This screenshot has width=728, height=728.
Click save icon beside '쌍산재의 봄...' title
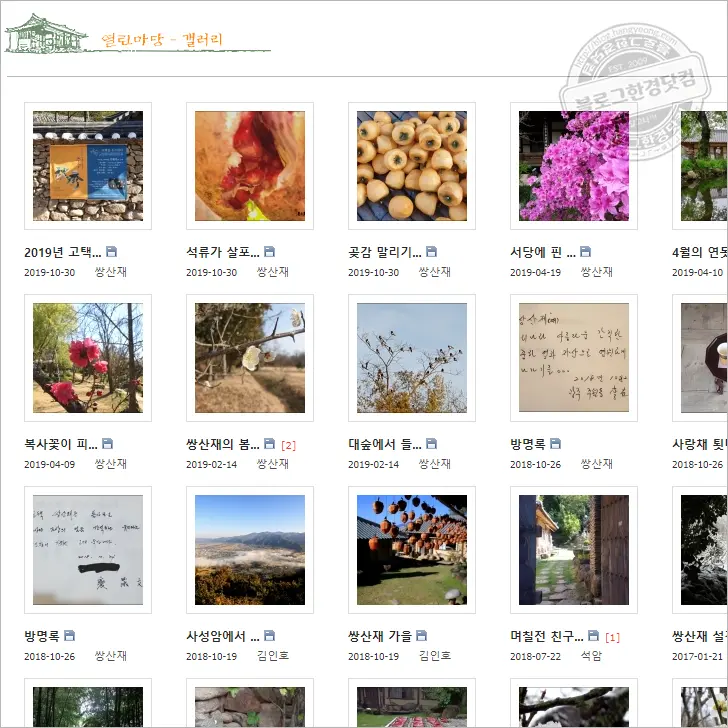269,443
